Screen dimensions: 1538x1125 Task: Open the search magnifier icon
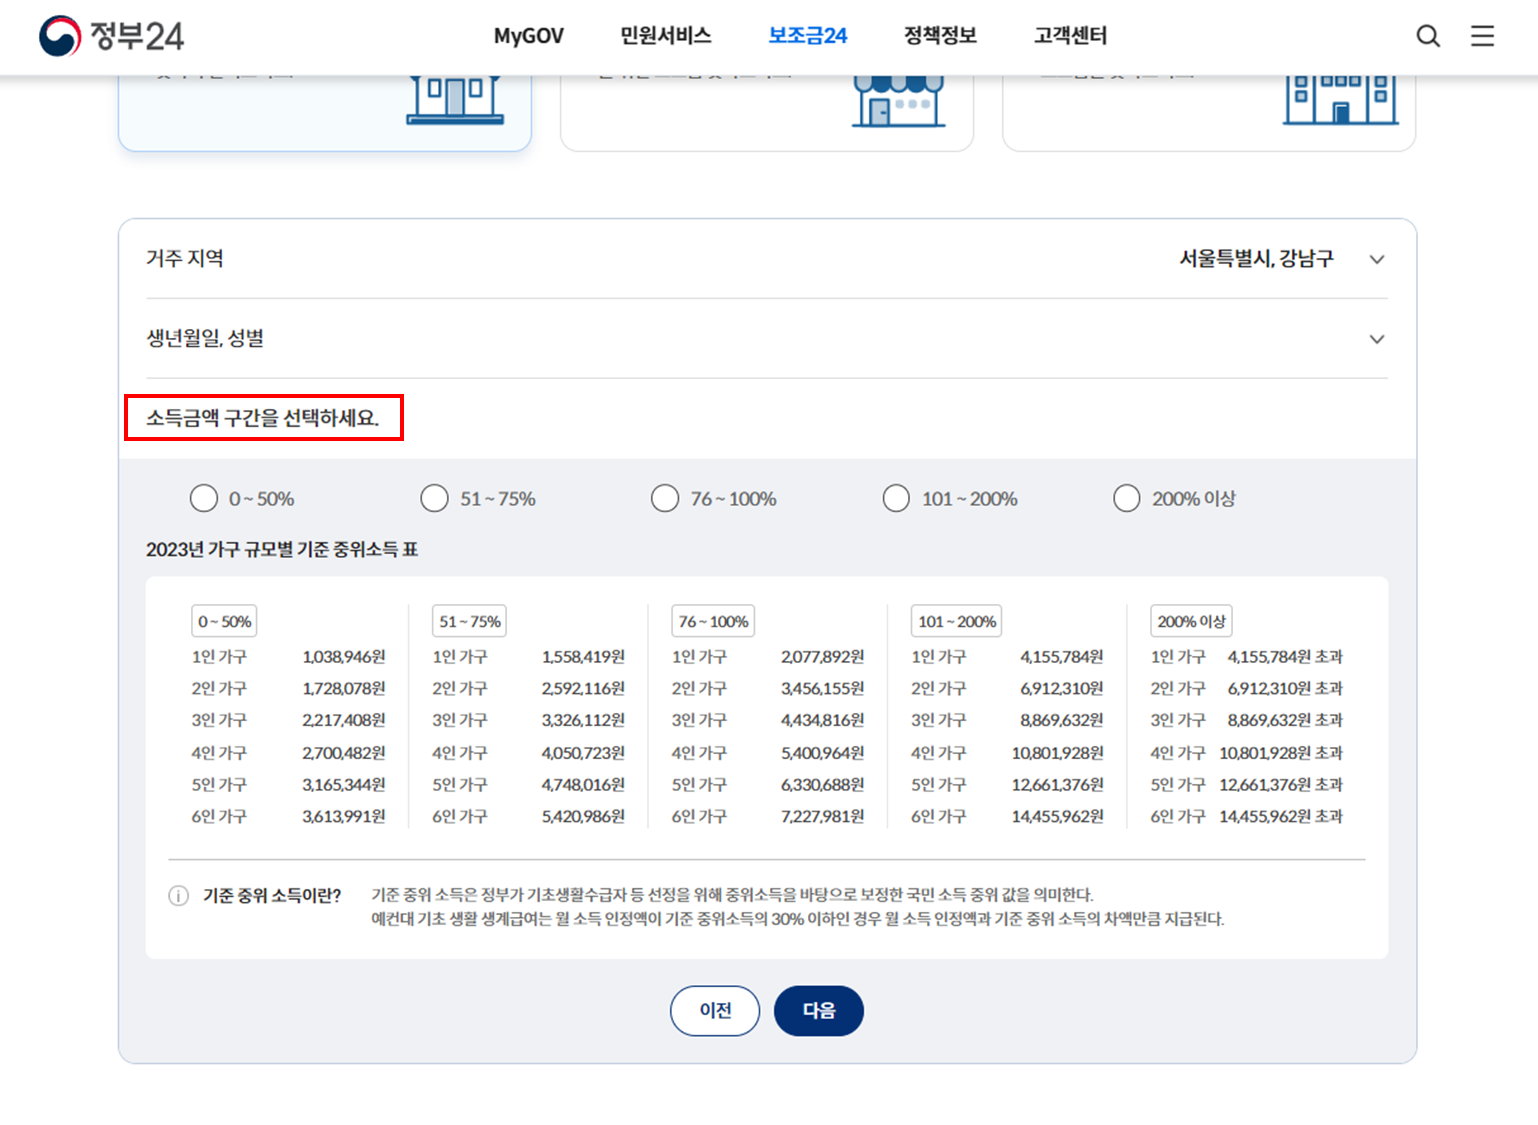point(1428,36)
